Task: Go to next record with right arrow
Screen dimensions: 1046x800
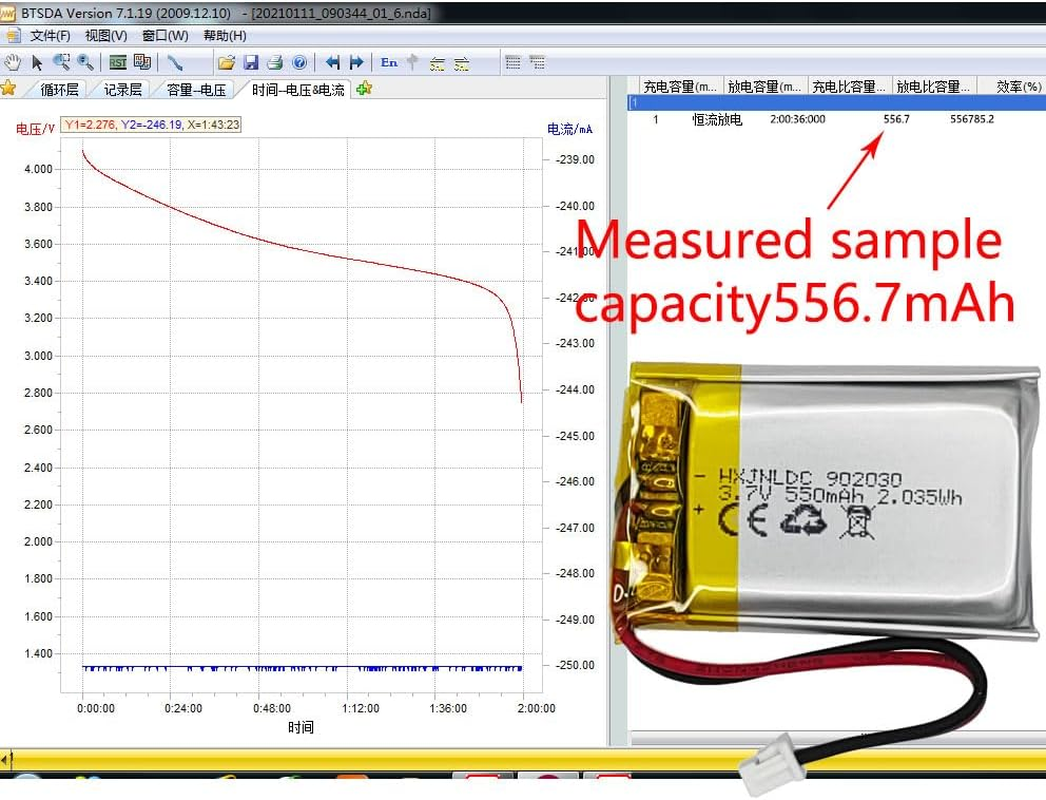Action: click(356, 62)
